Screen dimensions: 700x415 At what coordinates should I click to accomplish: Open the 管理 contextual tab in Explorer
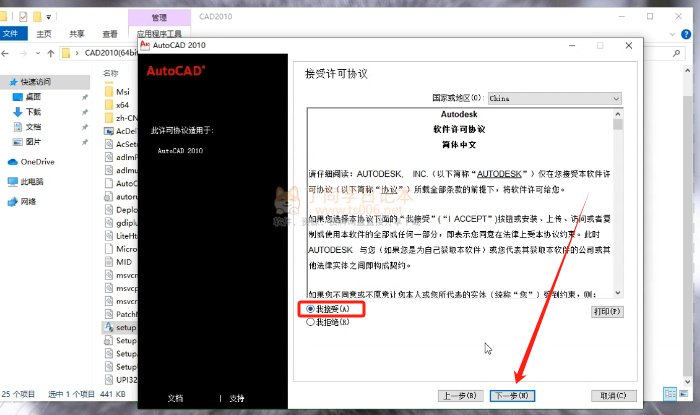(x=159, y=17)
